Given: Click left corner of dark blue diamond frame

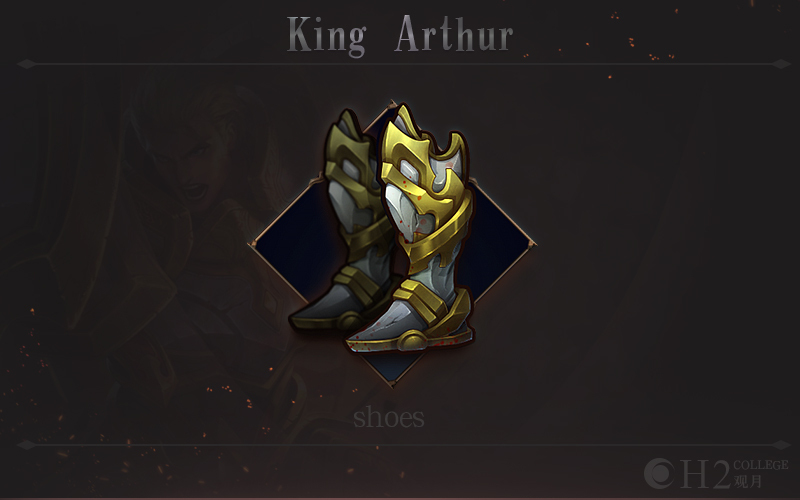Looking at the screenshot, I should point(253,244).
